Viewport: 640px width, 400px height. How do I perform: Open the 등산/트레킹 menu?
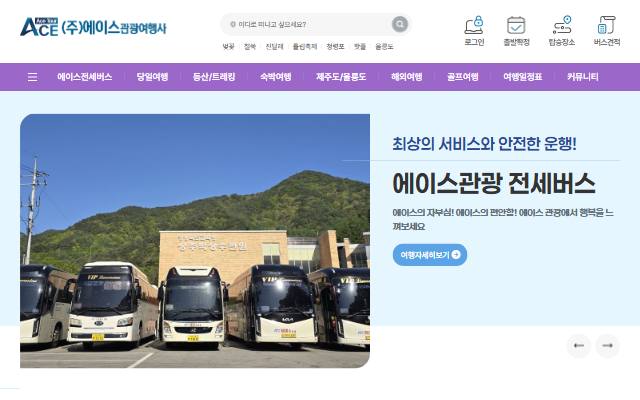tap(214, 77)
